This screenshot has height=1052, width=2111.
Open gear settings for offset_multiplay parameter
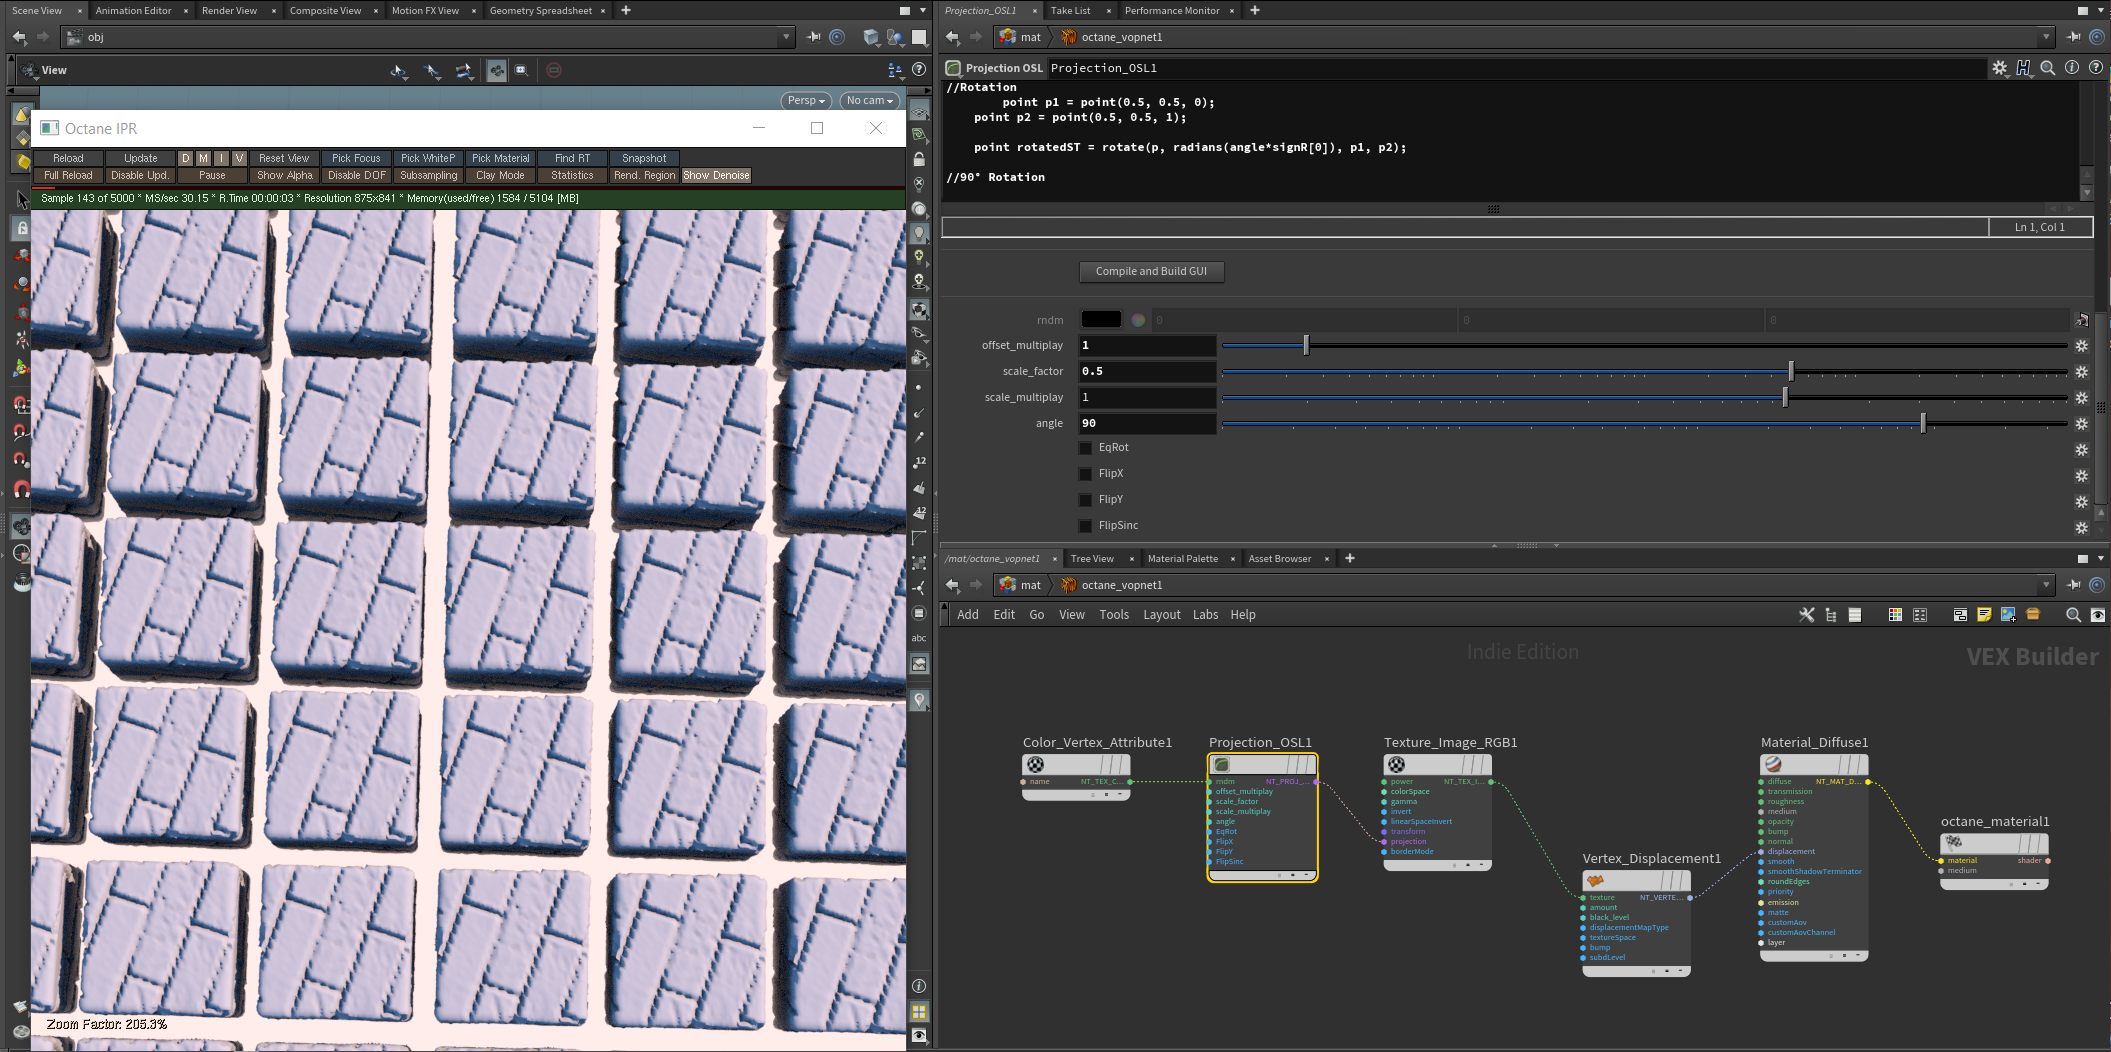(2081, 346)
